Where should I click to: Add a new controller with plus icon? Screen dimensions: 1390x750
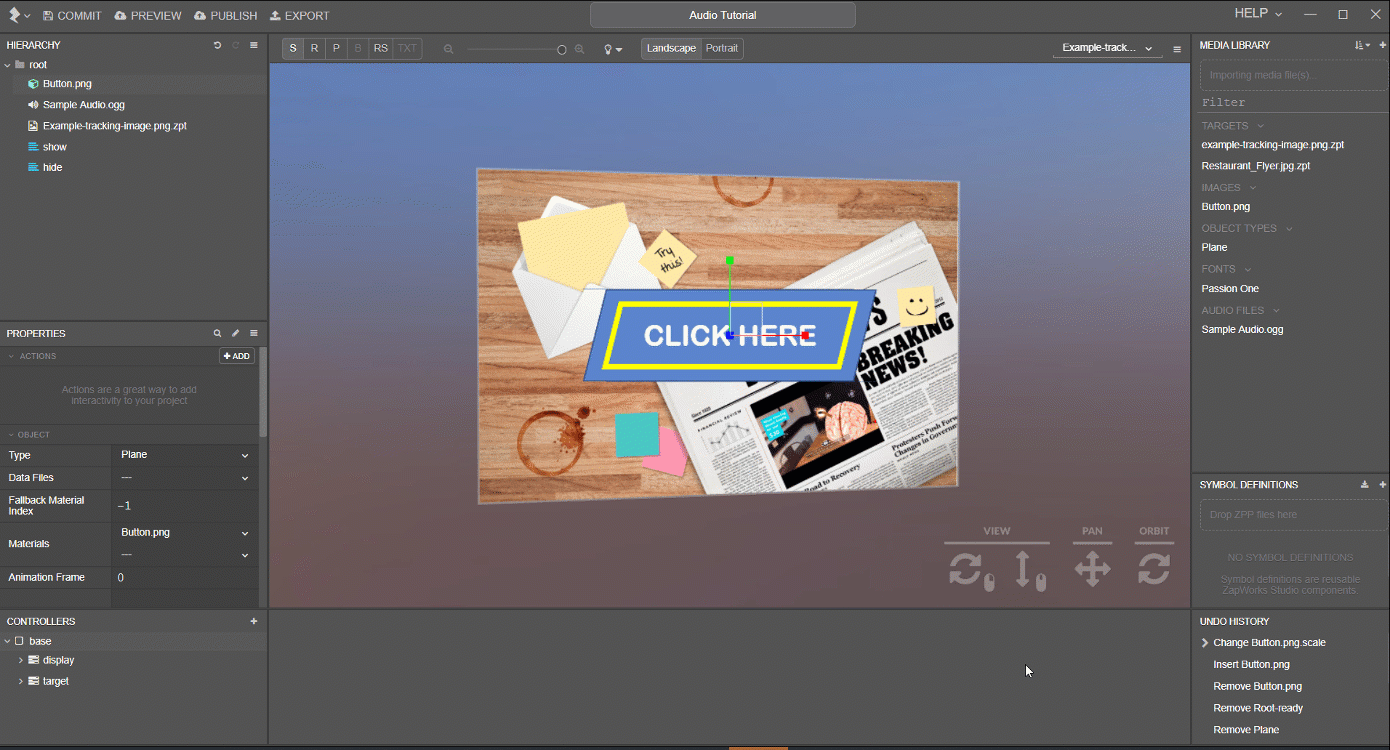[x=254, y=621]
